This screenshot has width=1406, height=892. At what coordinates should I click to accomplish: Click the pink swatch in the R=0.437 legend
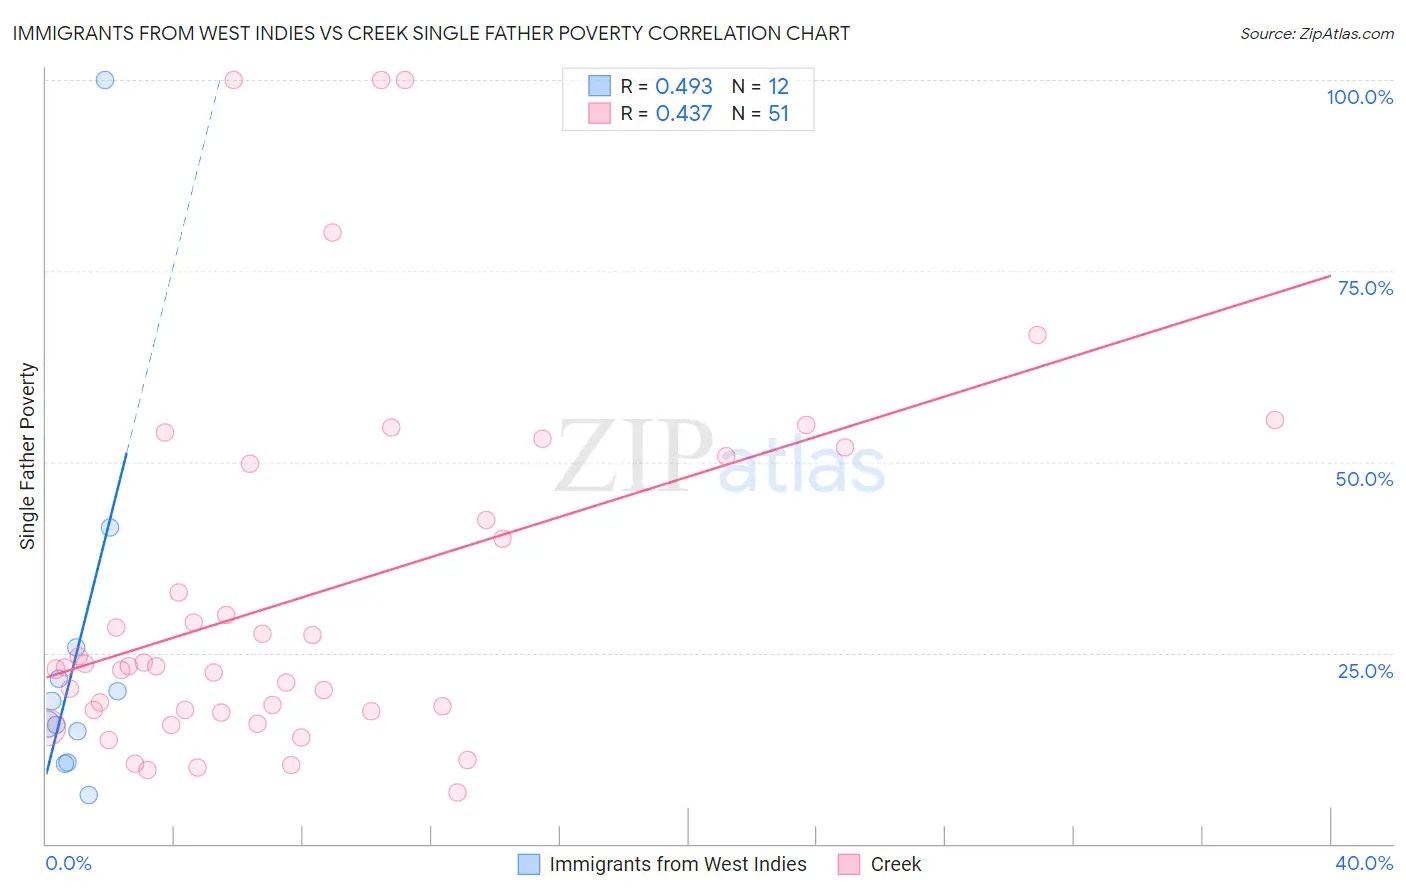599,113
